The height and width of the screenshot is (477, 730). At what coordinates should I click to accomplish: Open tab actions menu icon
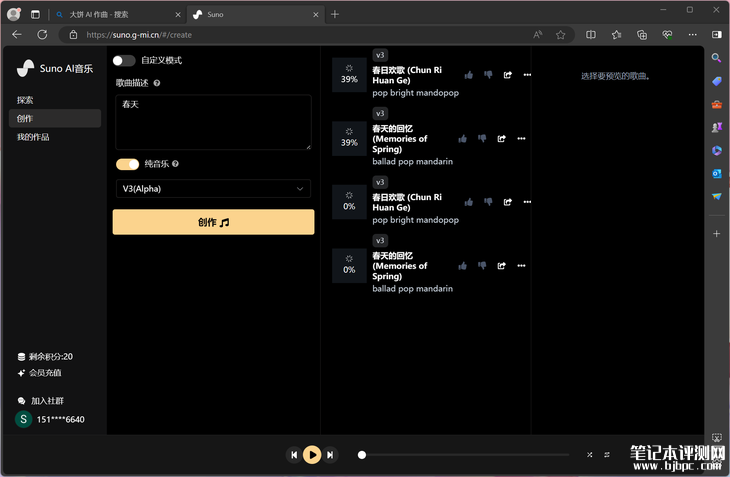point(35,14)
